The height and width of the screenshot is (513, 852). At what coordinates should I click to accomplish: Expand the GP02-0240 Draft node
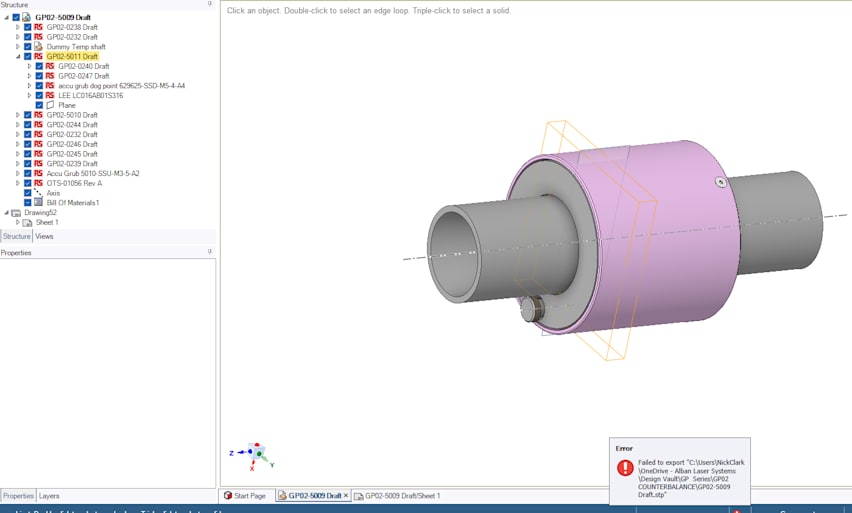tap(29, 66)
